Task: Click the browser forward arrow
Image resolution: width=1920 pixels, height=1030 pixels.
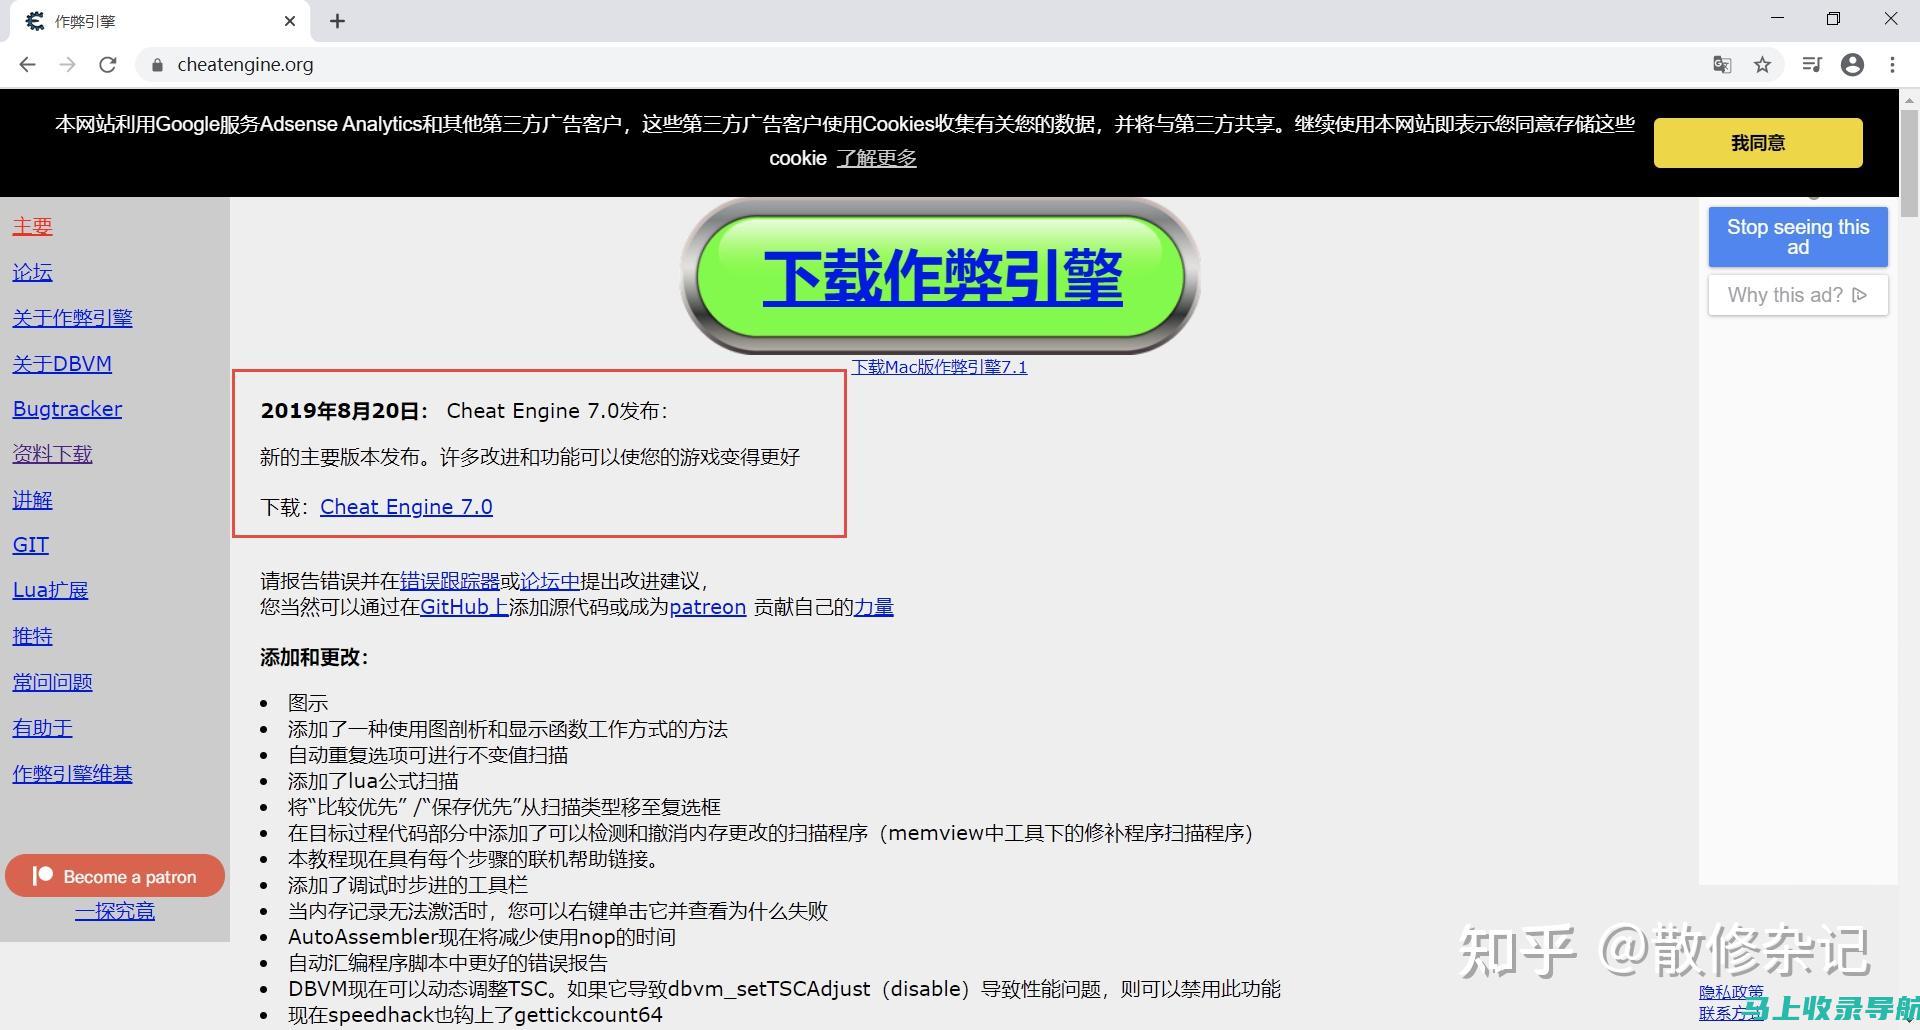Action: coord(67,65)
